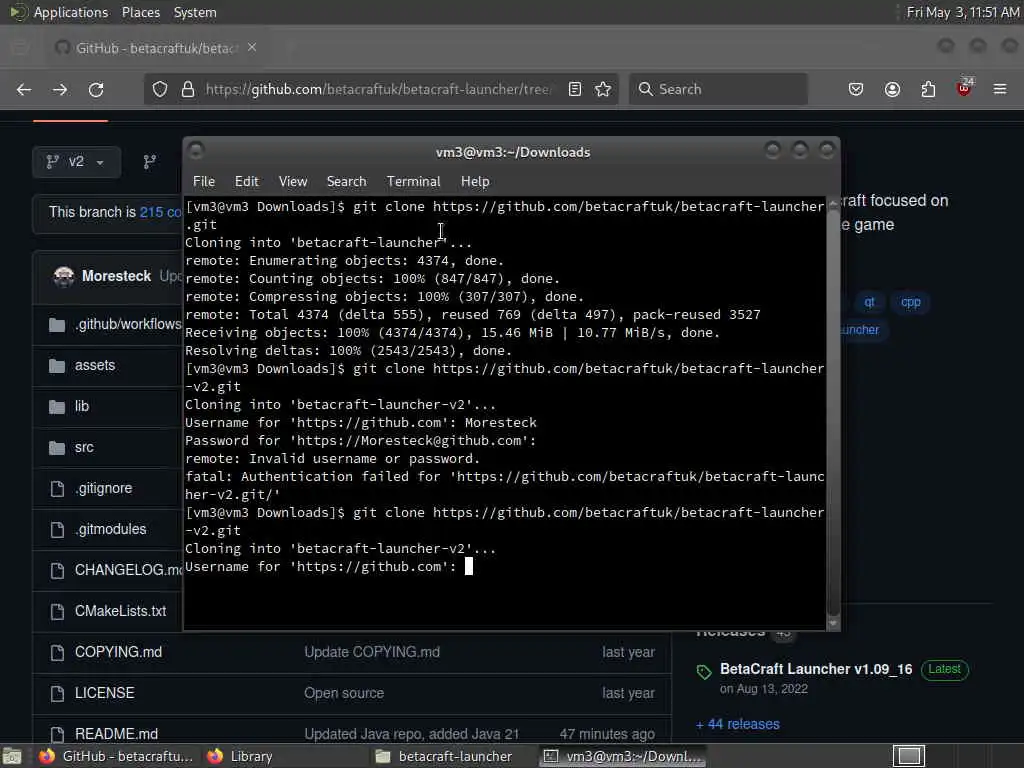Open the terminal Edit menu
Viewport: 1024px width, 768px height.
[247, 182]
